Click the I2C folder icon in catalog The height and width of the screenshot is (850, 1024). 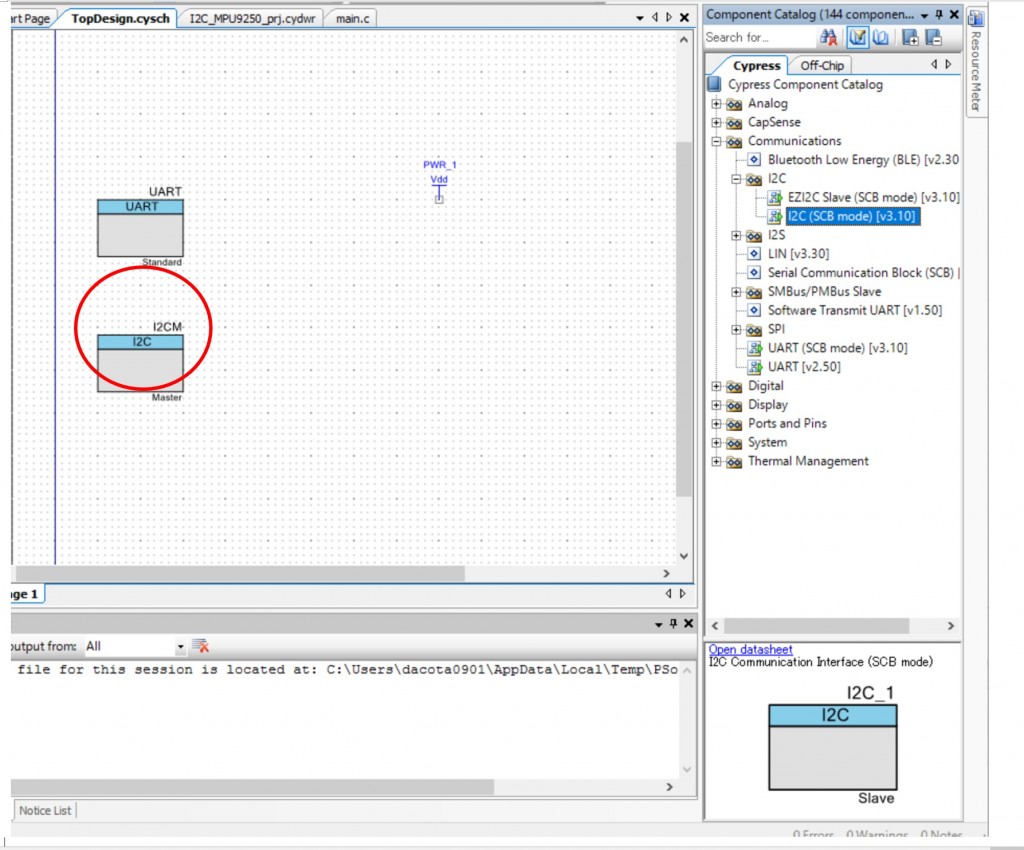pyautogui.click(x=754, y=180)
